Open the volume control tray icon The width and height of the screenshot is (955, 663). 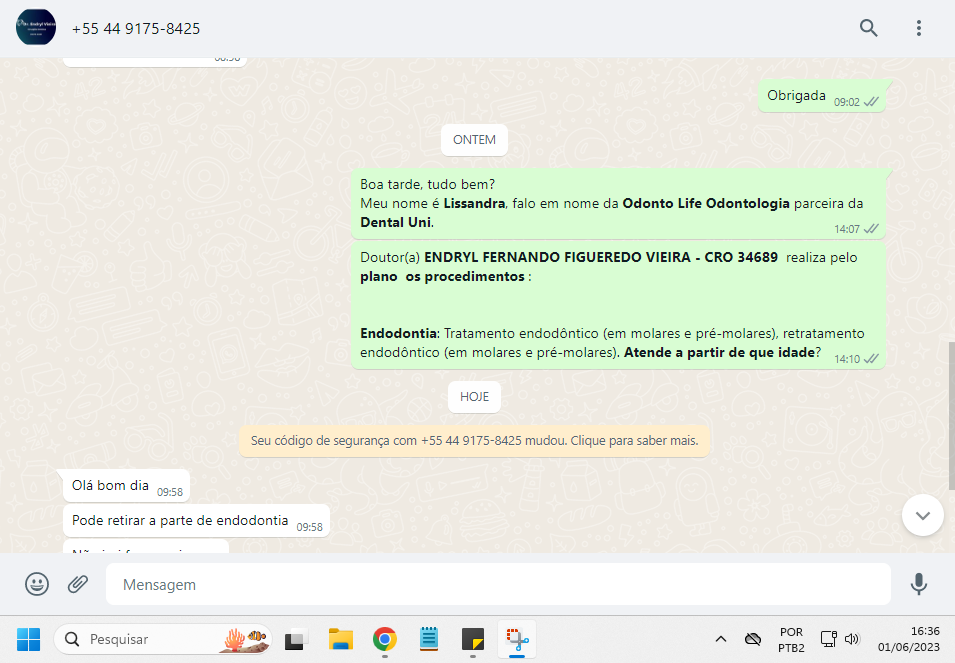click(x=851, y=639)
